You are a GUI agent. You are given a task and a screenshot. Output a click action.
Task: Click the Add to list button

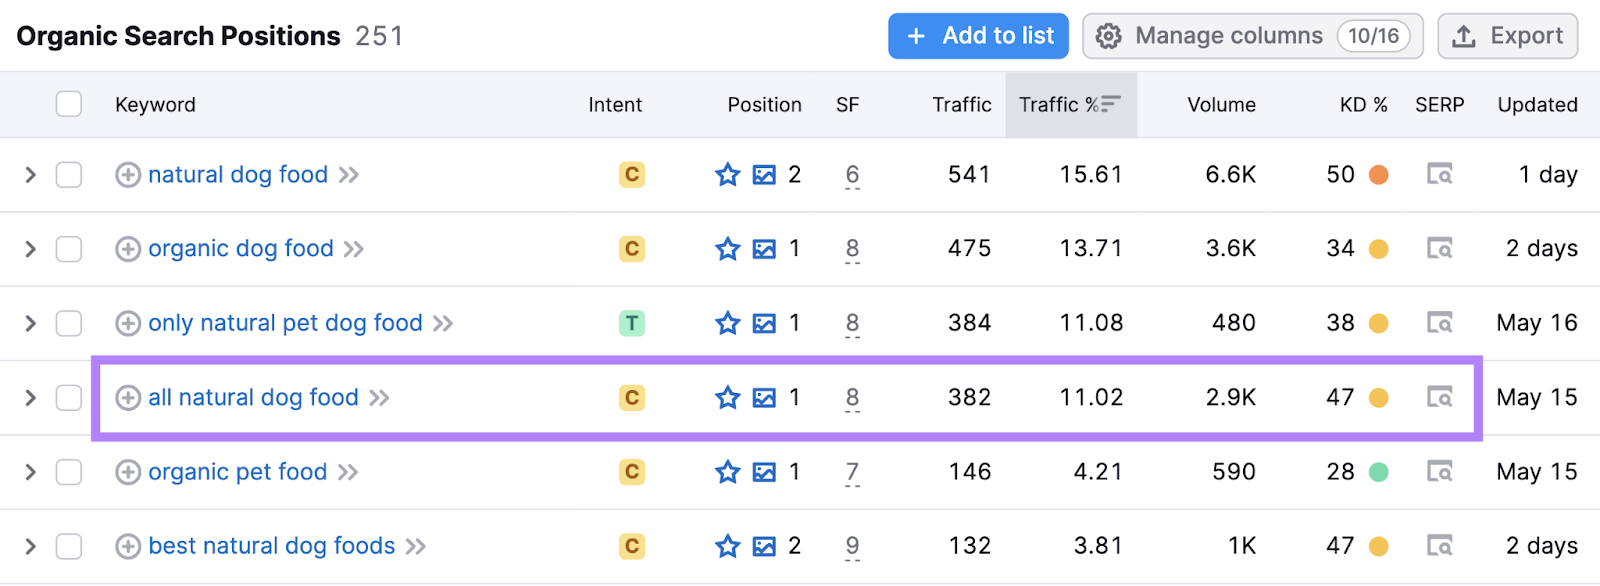click(x=978, y=36)
